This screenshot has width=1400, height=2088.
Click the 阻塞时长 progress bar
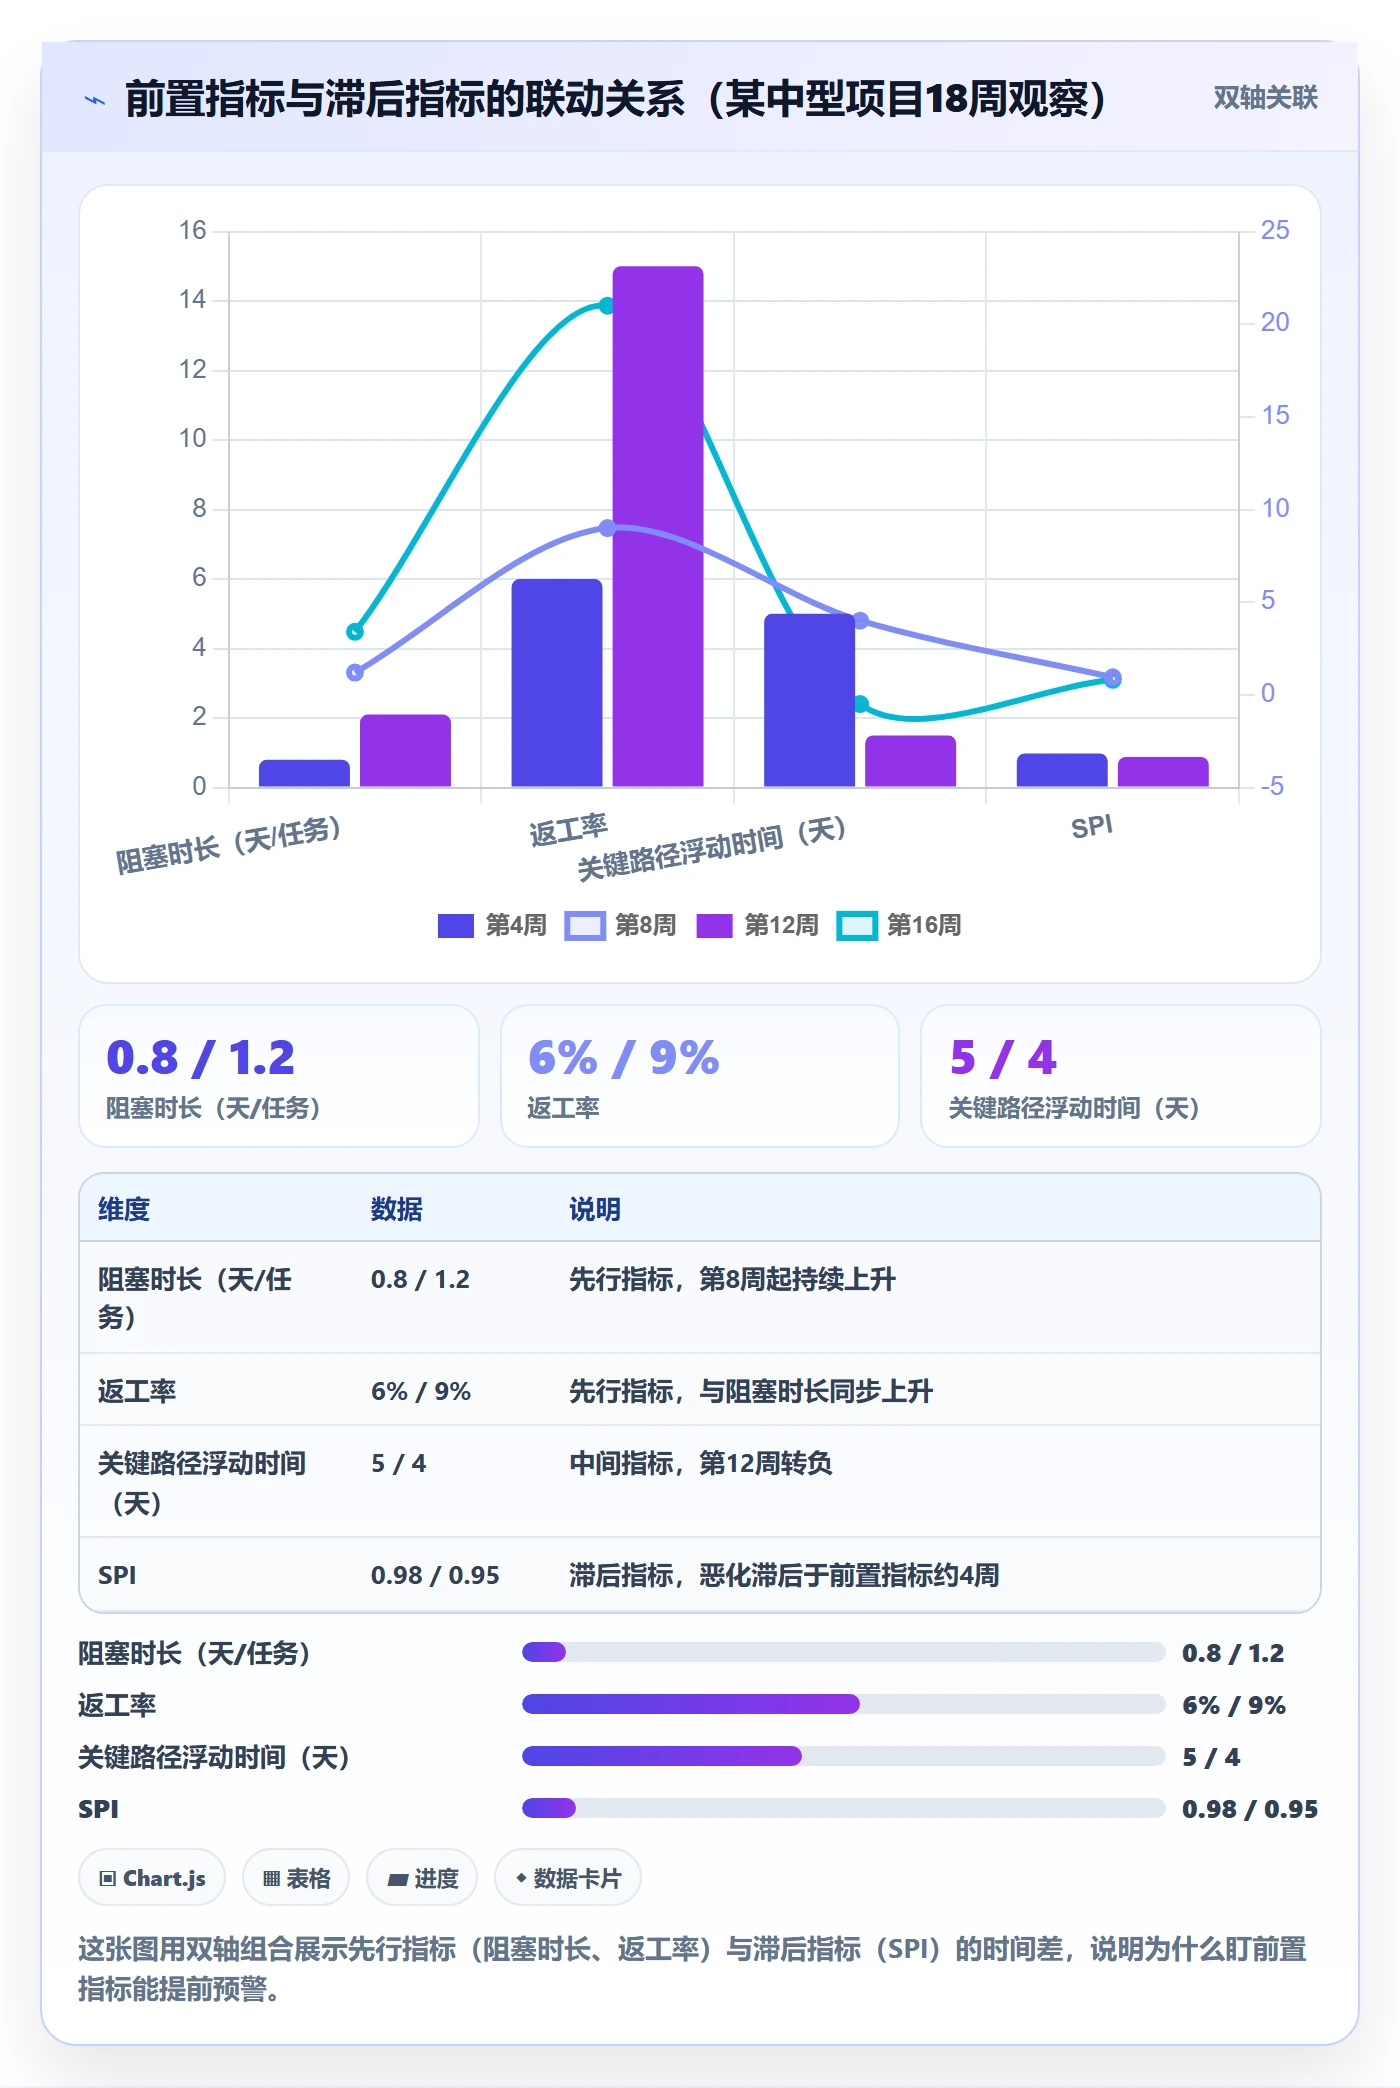844,1652
